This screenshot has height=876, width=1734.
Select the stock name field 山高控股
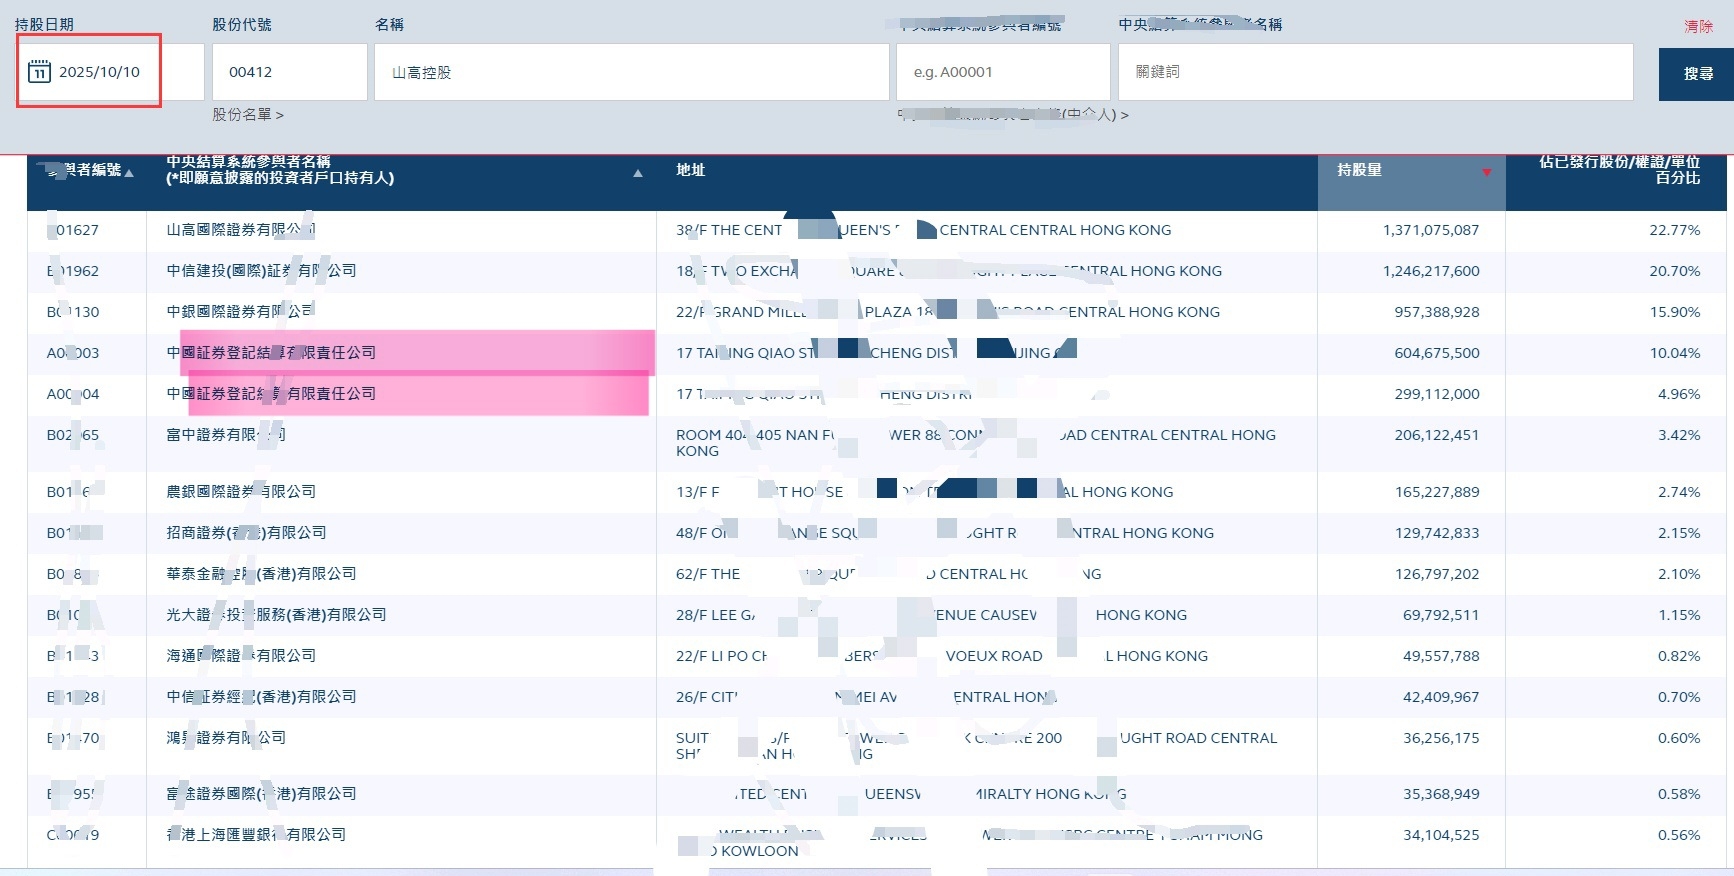pos(630,72)
